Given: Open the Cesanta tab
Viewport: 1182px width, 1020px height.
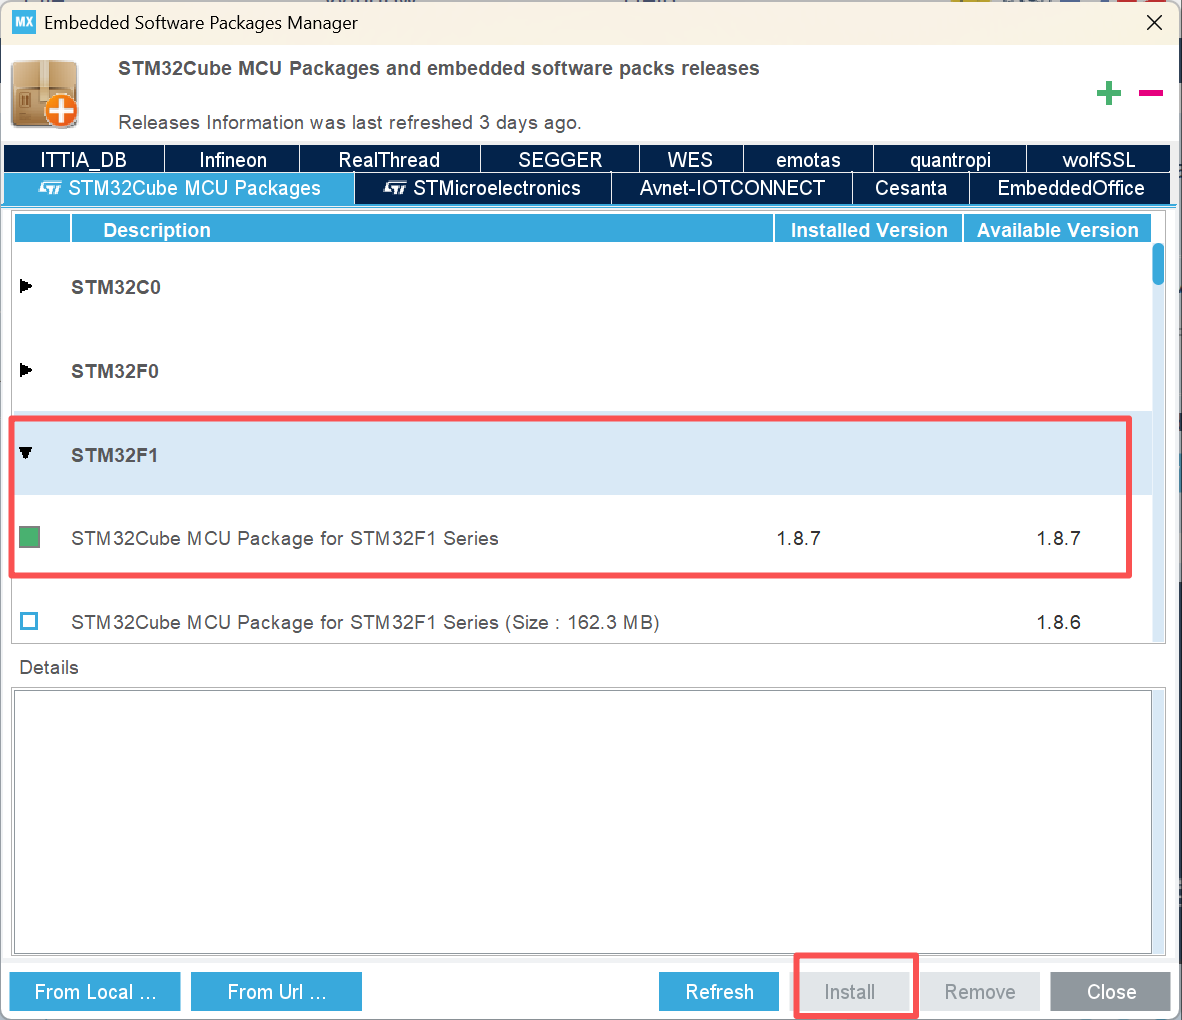Looking at the screenshot, I should [x=911, y=188].
